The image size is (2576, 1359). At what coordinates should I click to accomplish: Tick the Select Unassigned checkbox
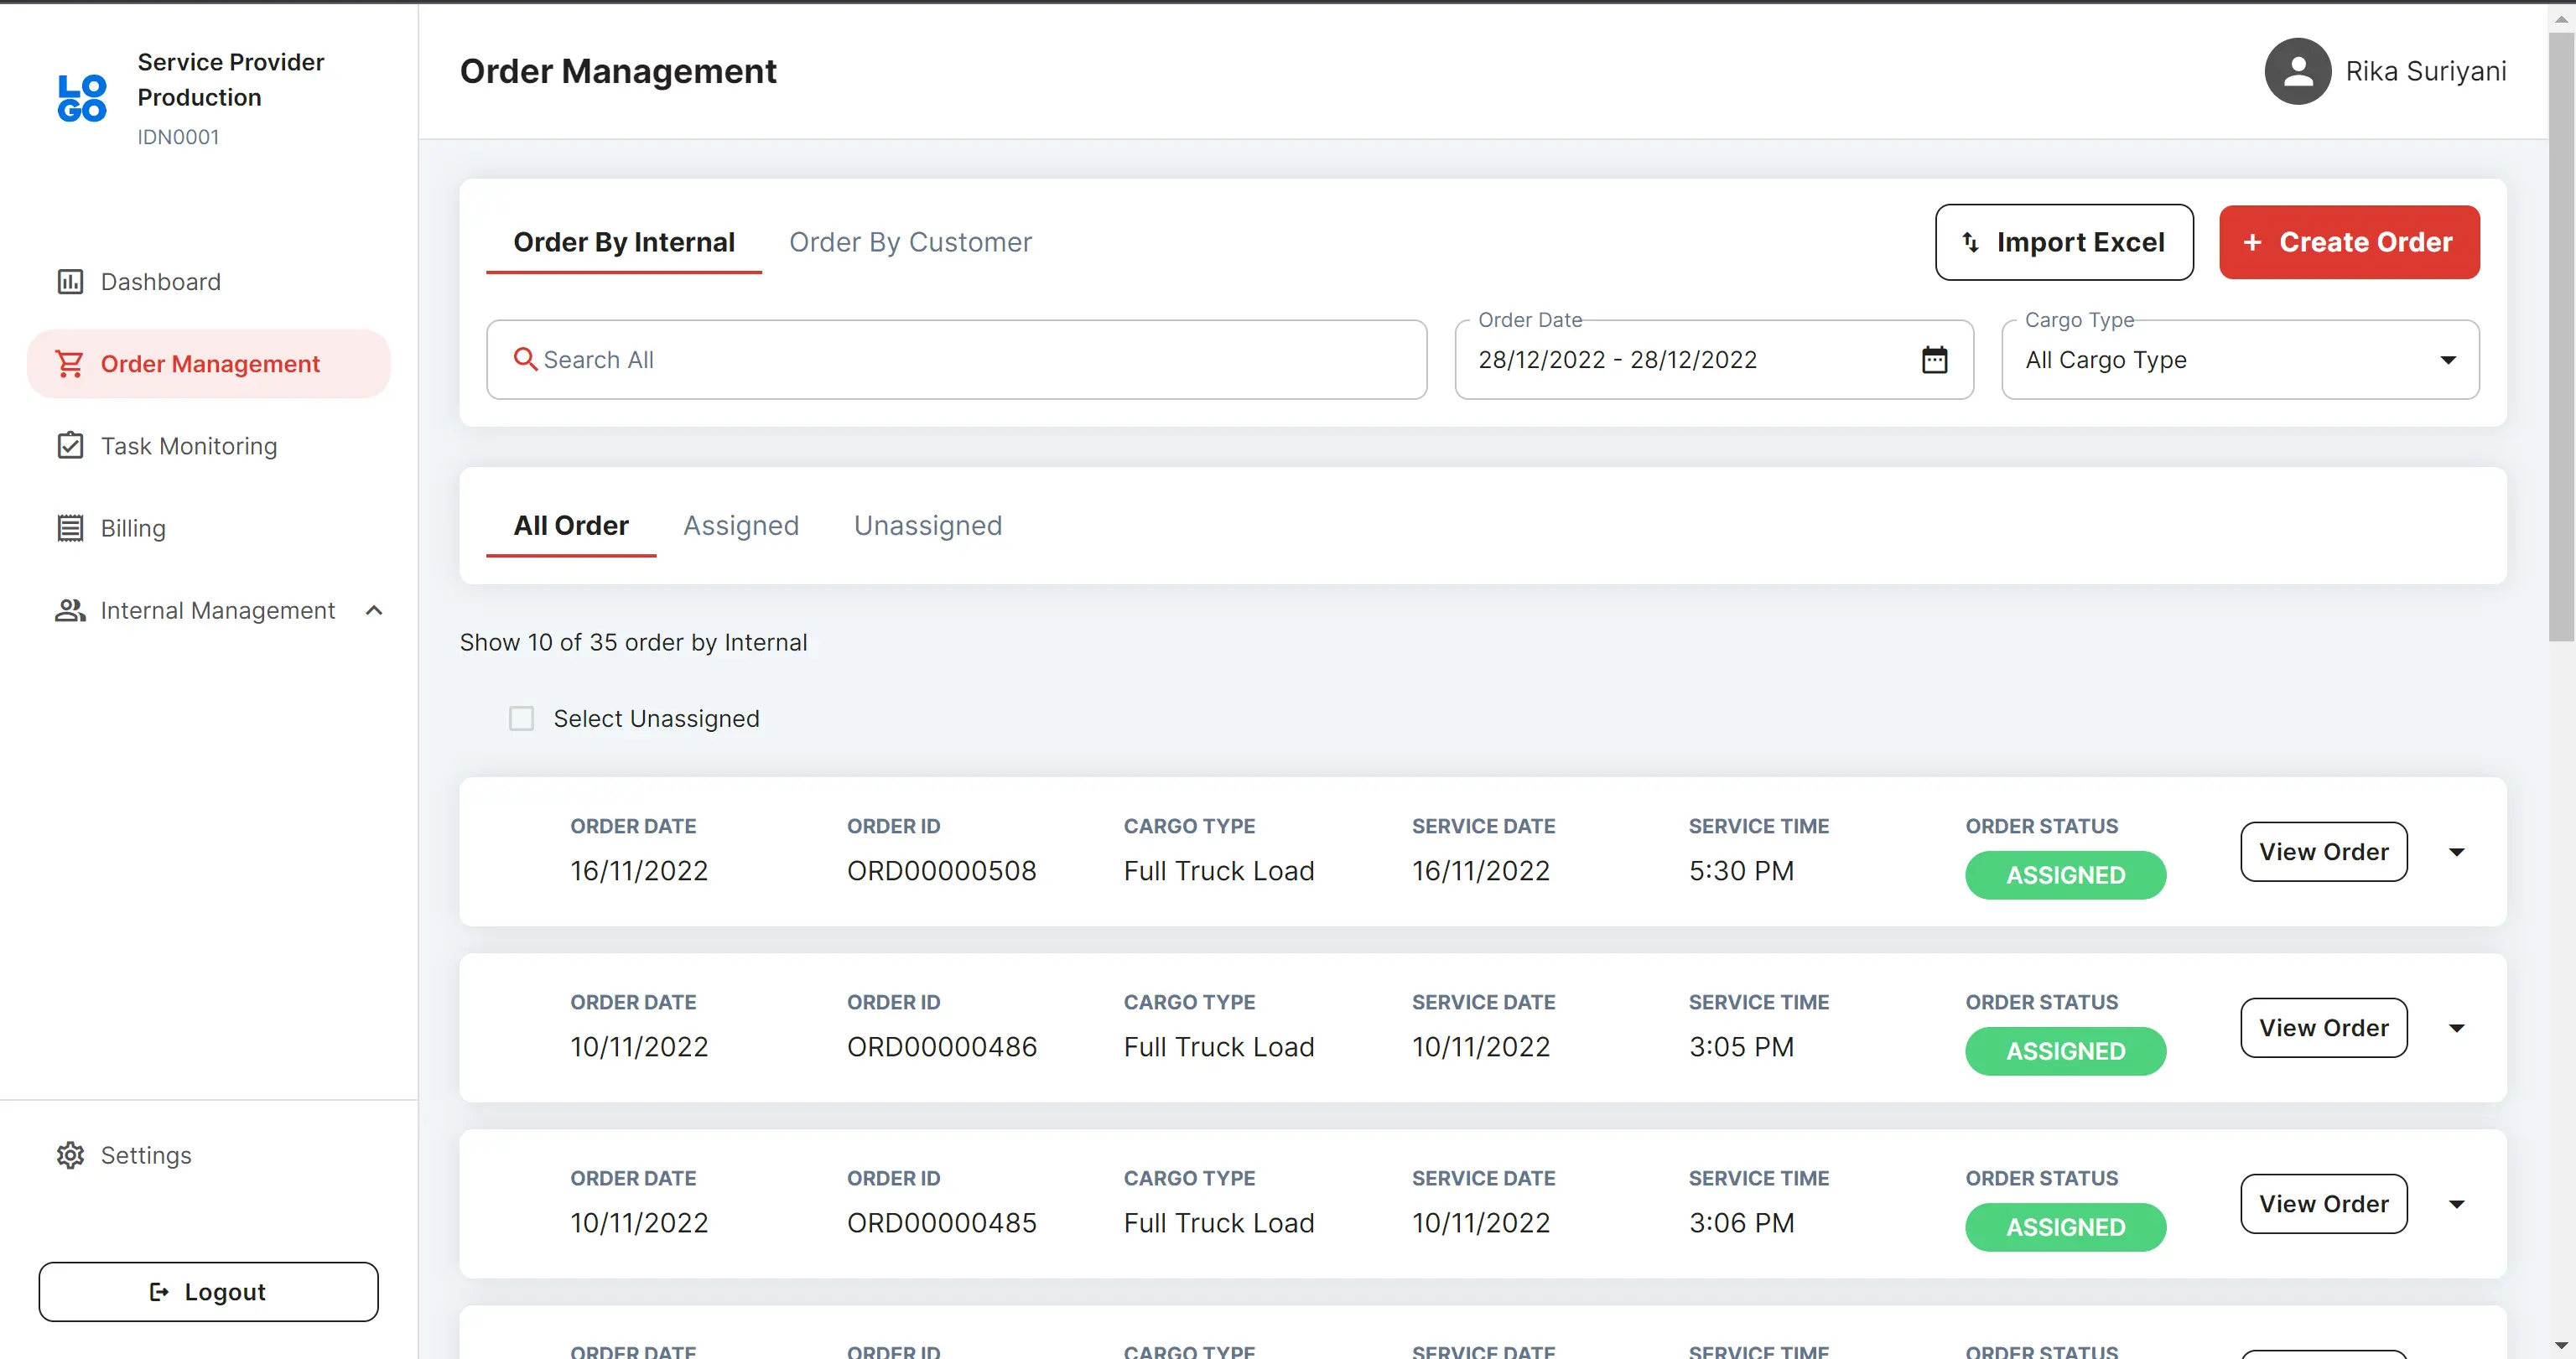[521, 719]
